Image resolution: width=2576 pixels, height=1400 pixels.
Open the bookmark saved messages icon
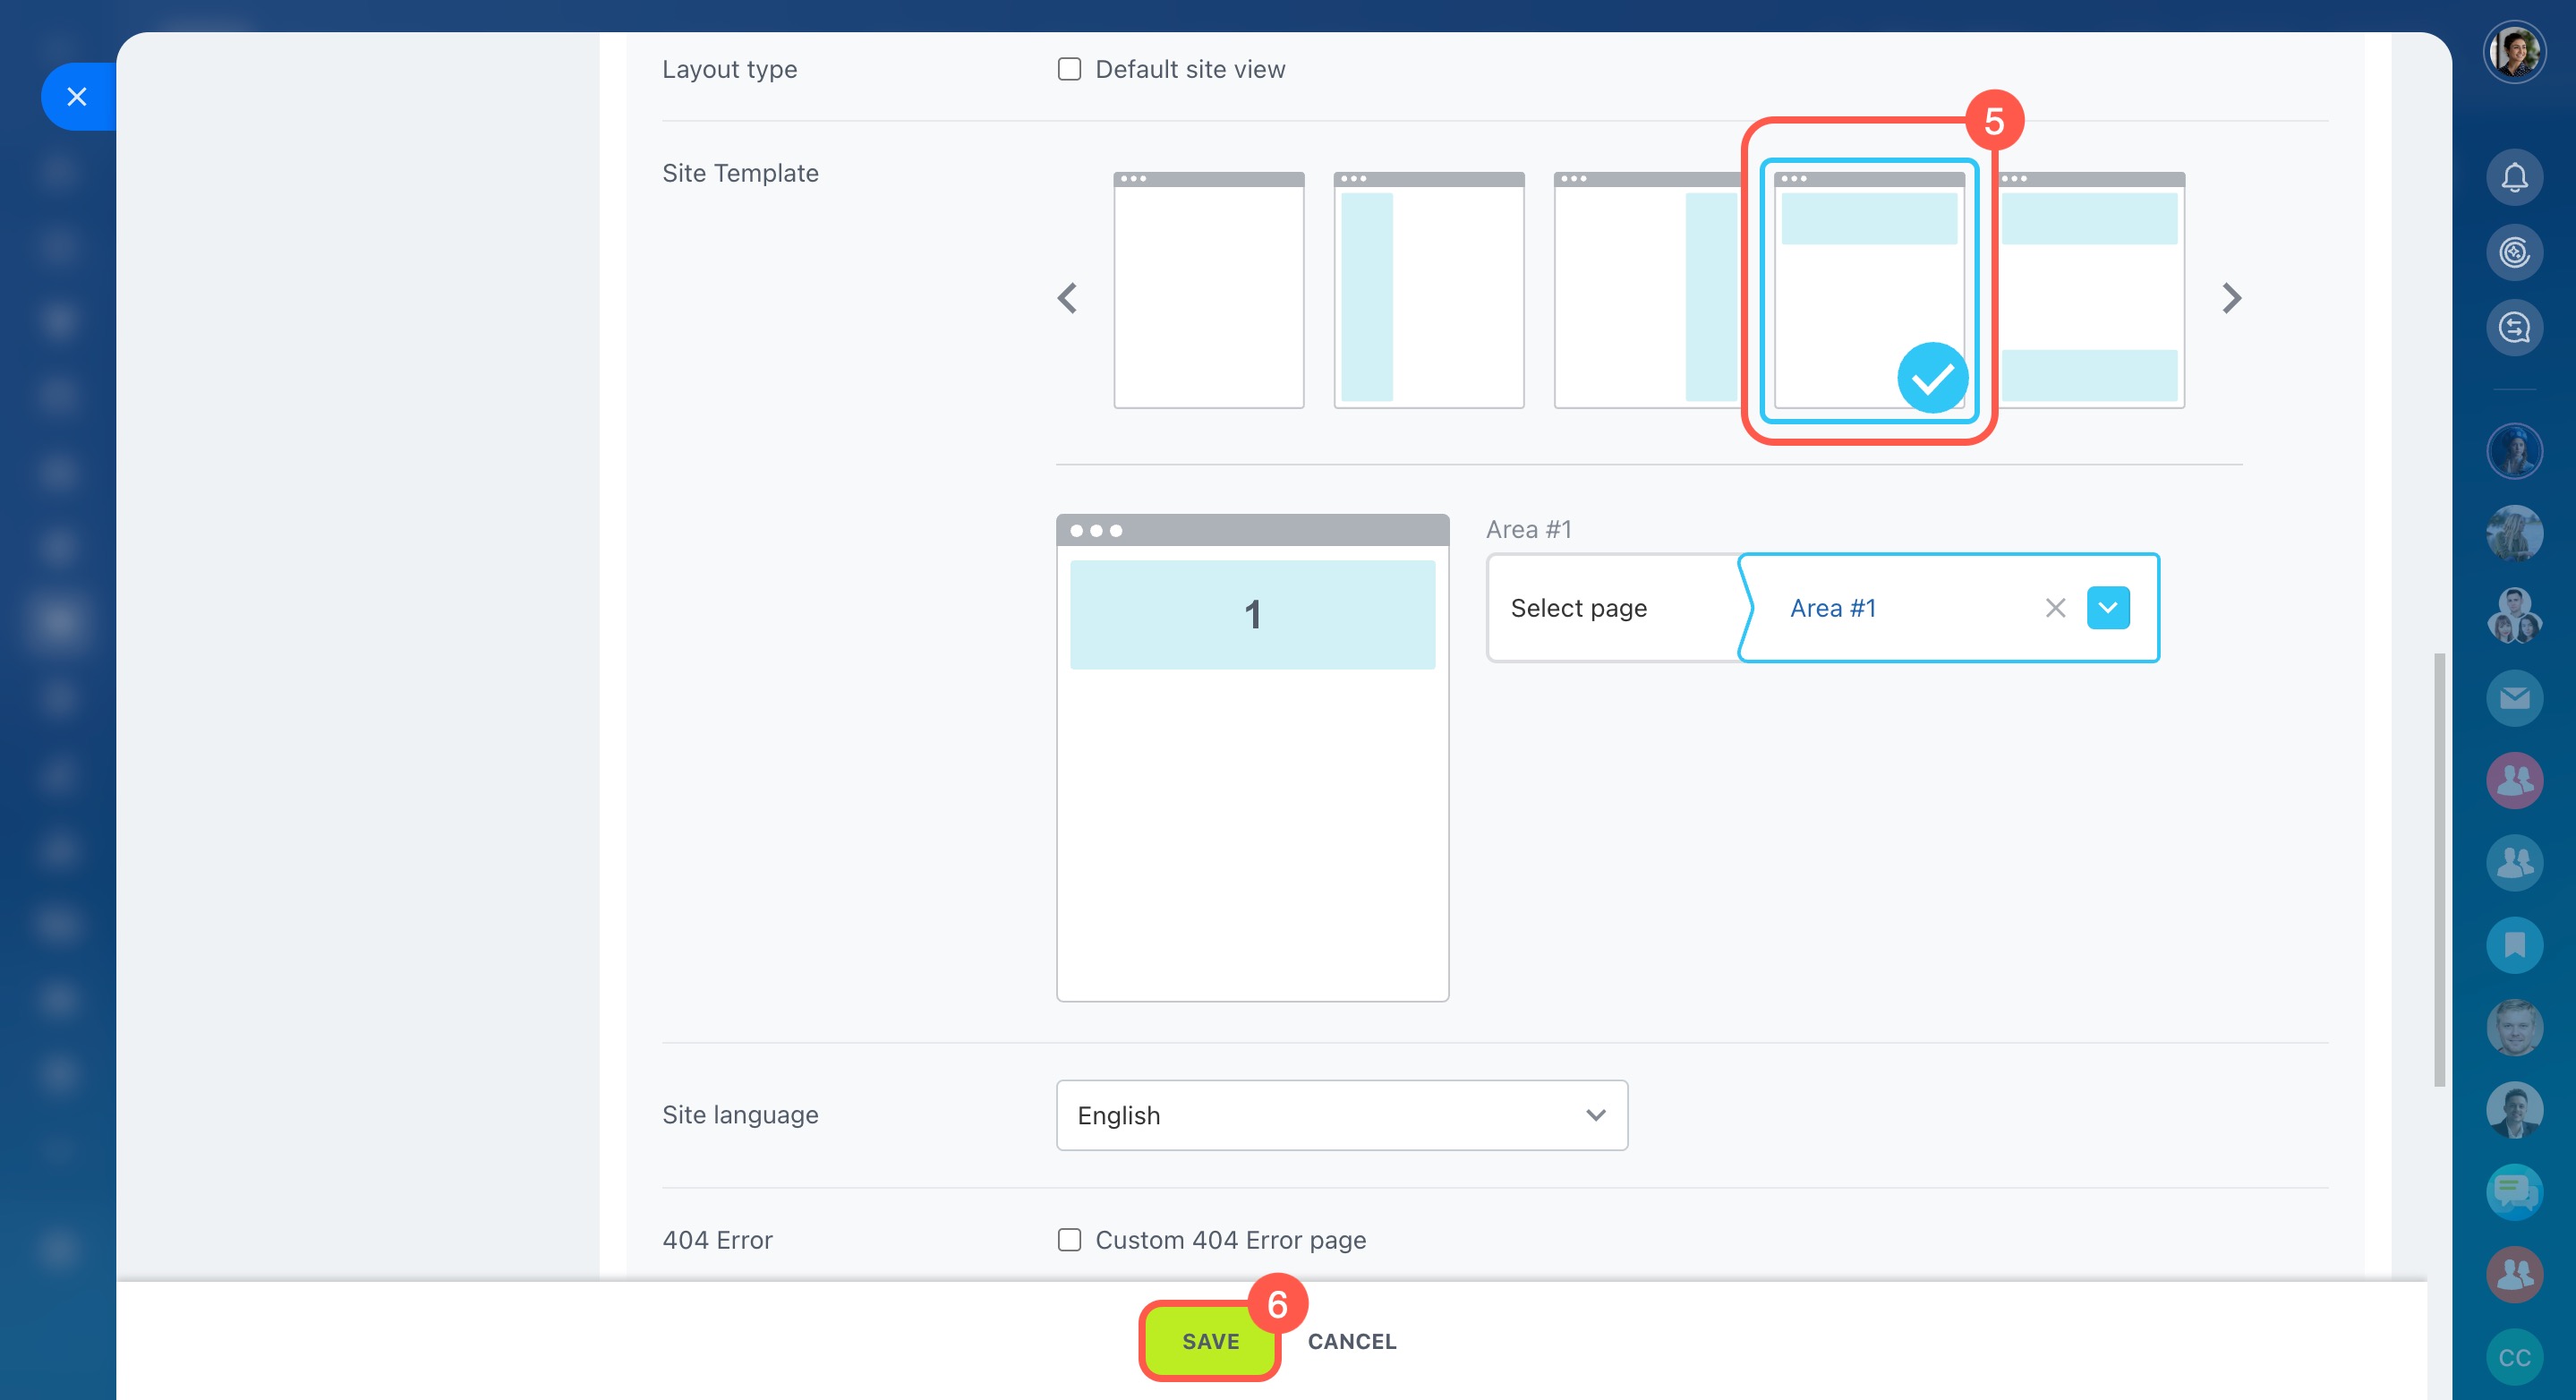[x=2514, y=945]
